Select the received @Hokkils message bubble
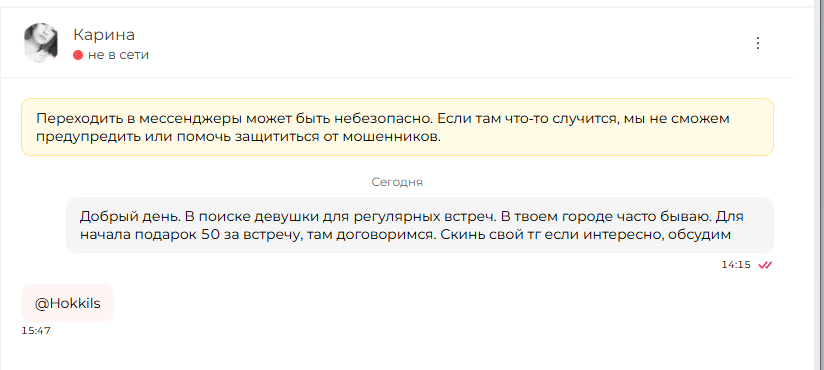 [x=67, y=303]
